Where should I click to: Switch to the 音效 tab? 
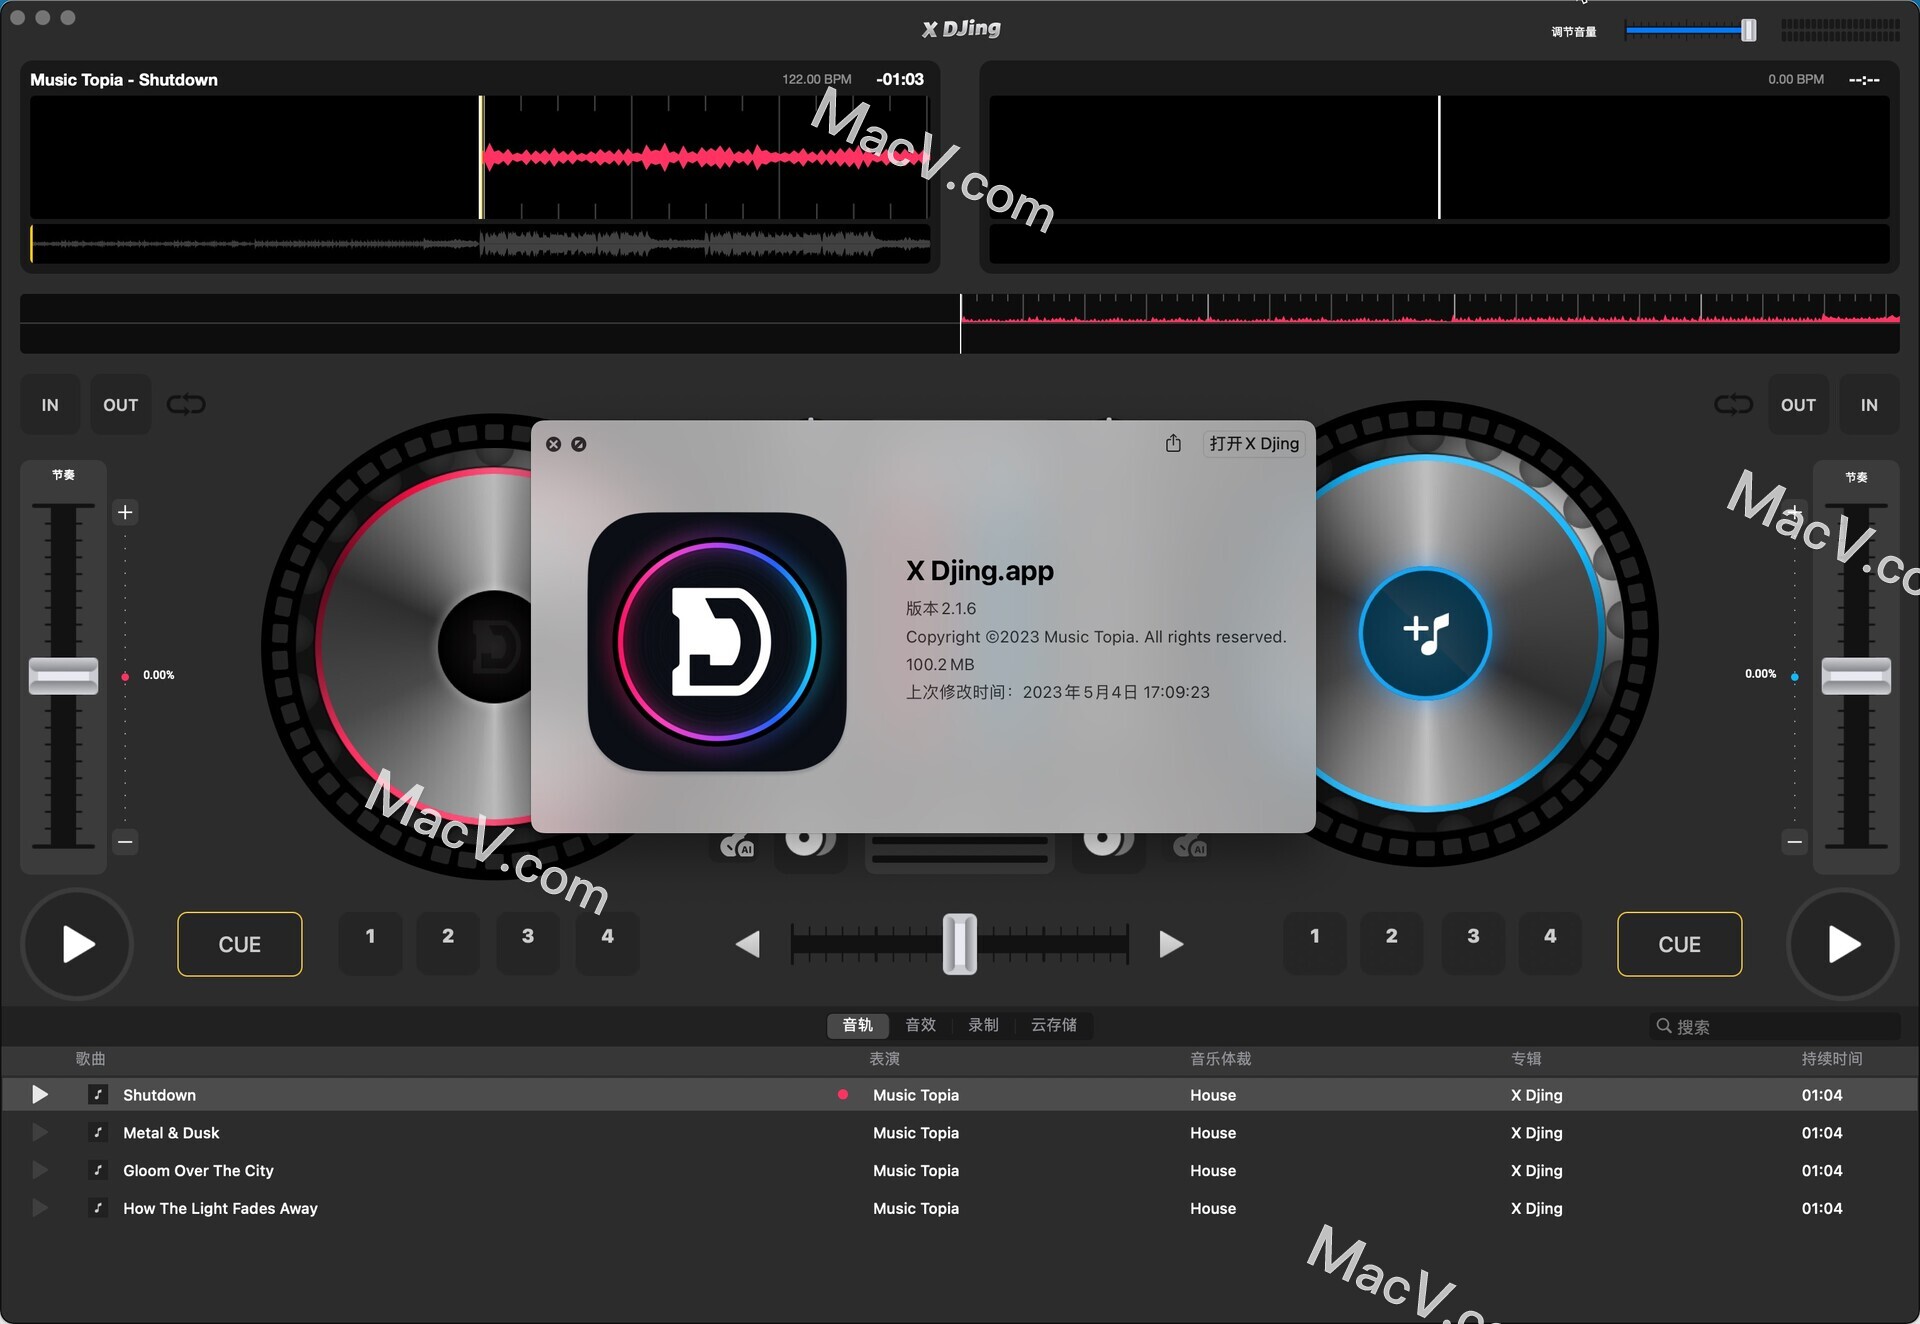click(921, 1025)
